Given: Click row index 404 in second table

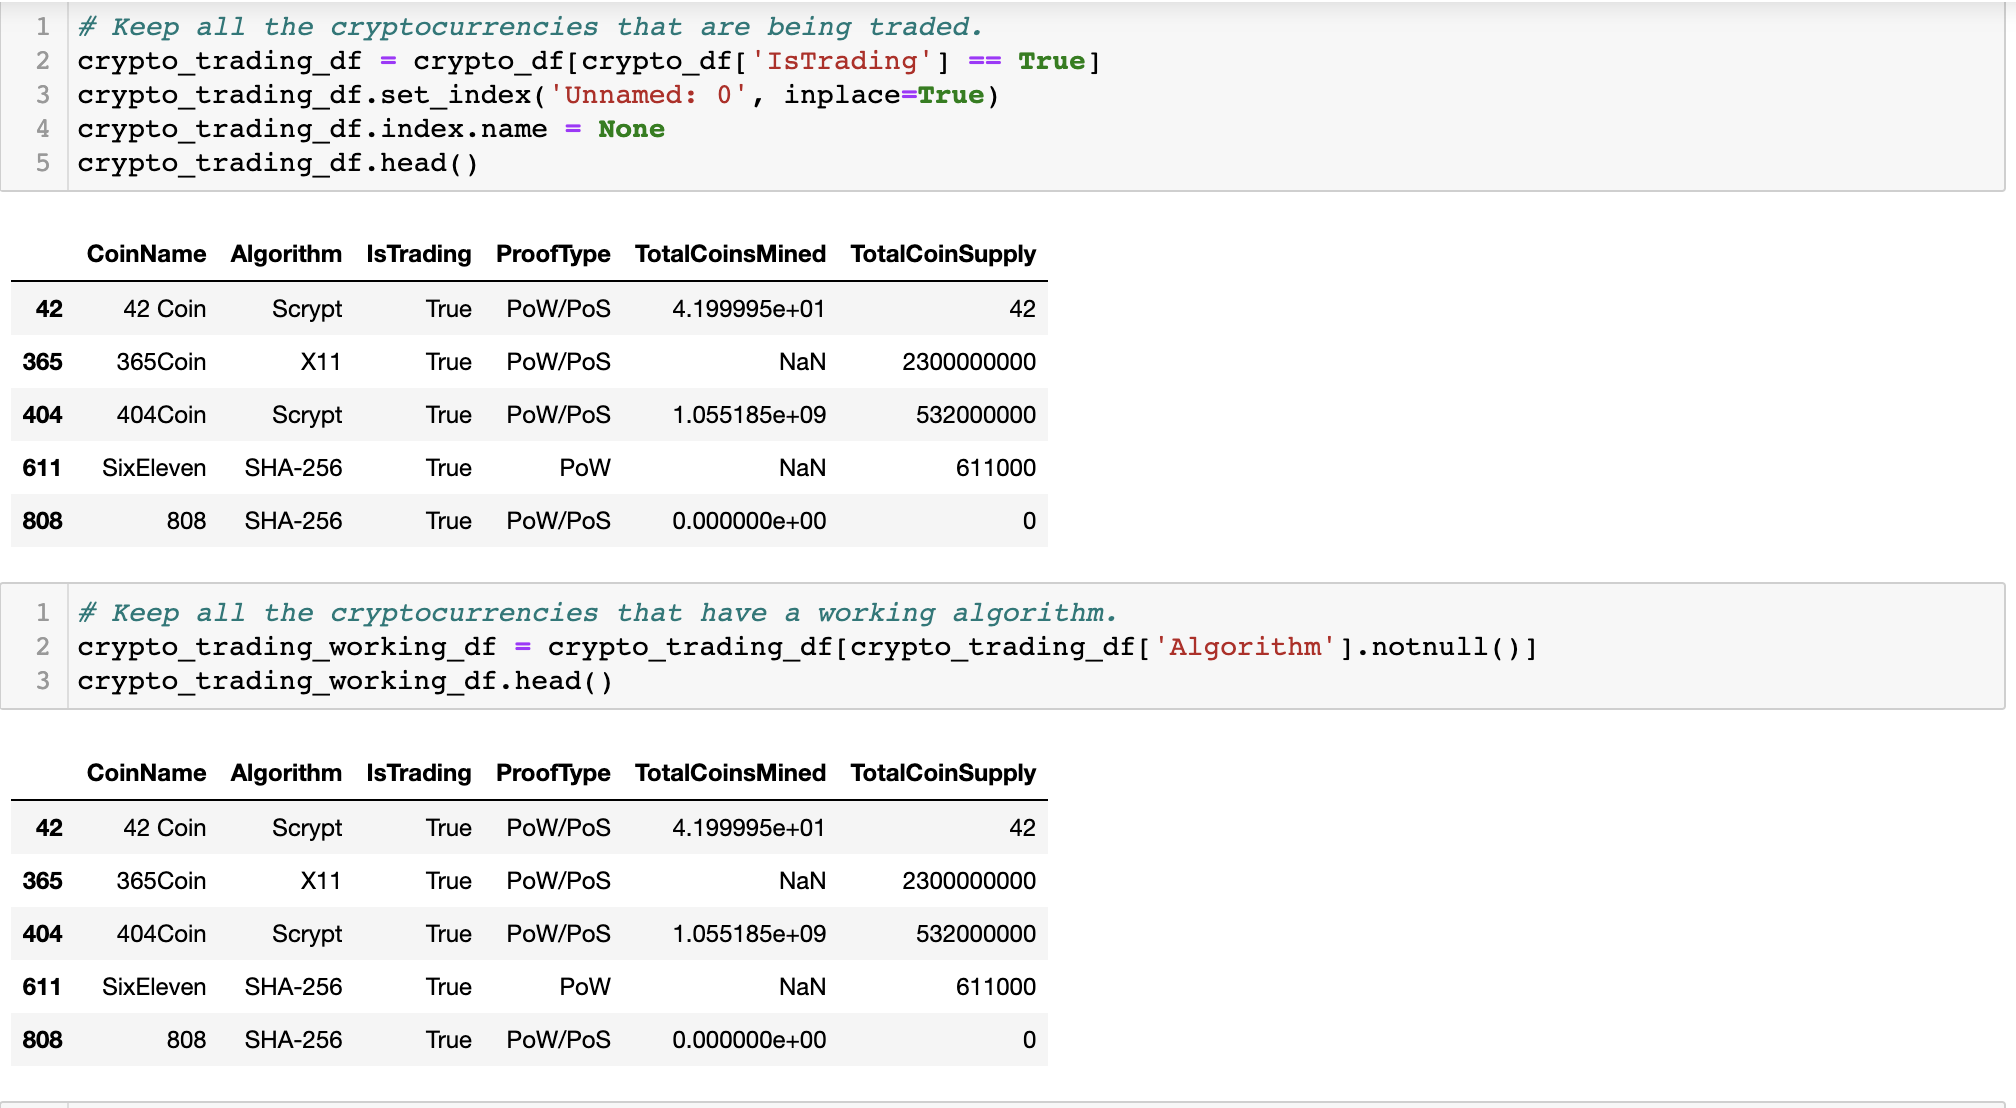Looking at the screenshot, I should coord(42,934).
